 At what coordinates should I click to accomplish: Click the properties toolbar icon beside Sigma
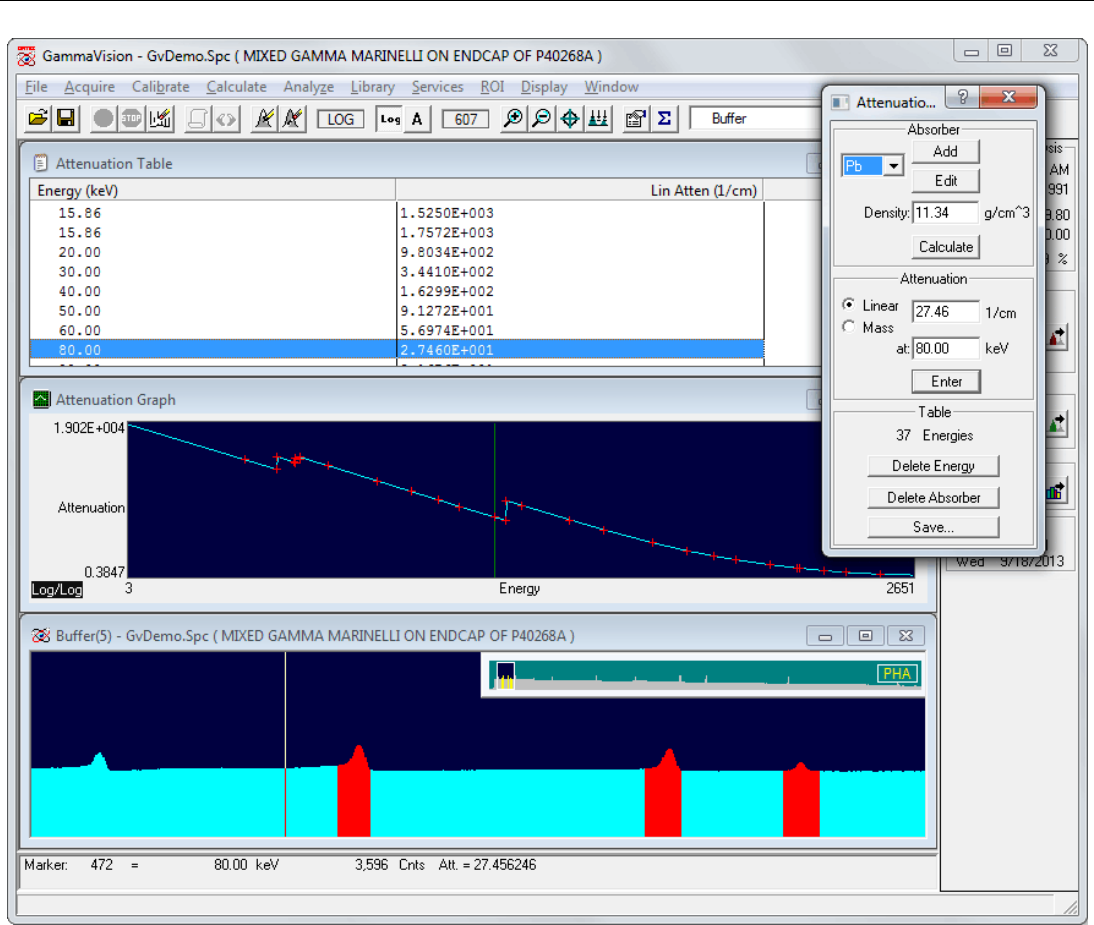(635, 119)
